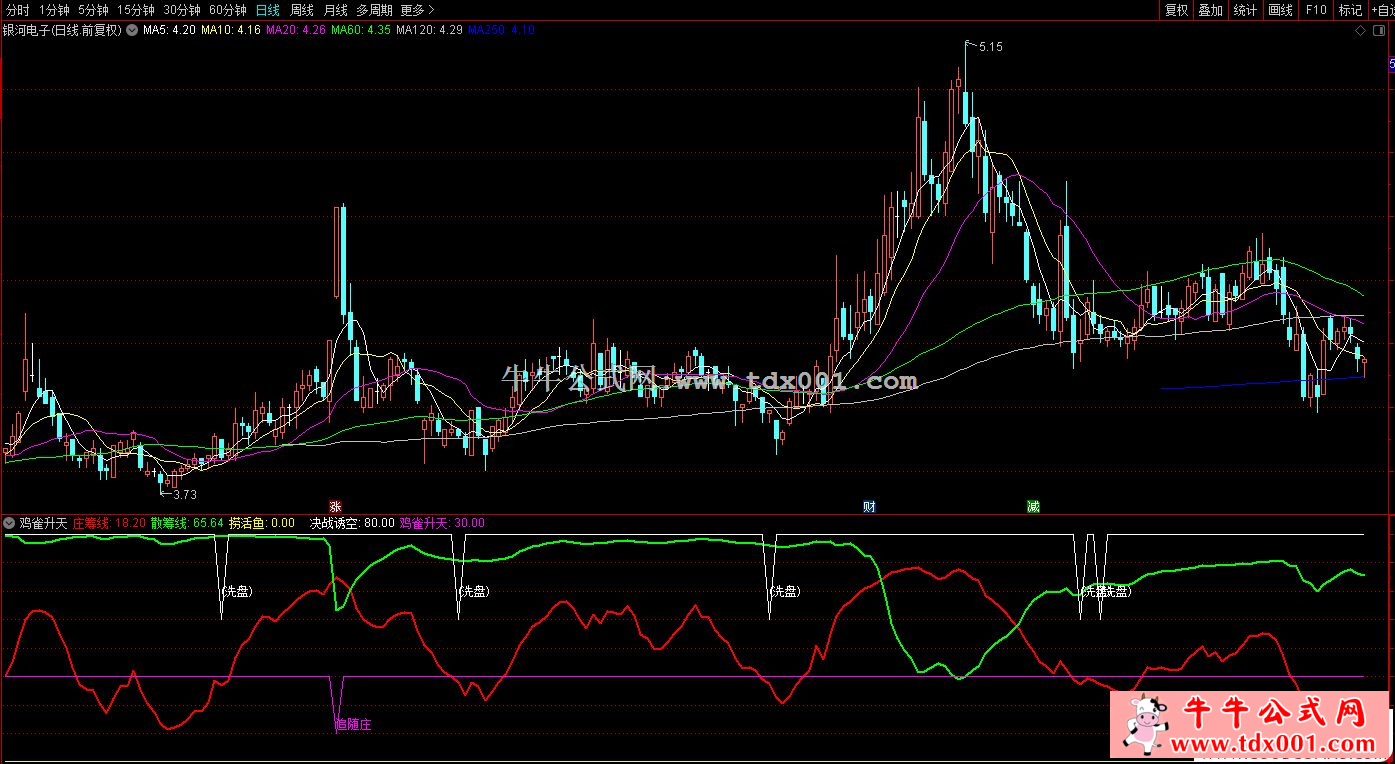The width and height of the screenshot is (1395, 764).
Task: Click the MA10: 4.16 label
Action: (x=231, y=30)
